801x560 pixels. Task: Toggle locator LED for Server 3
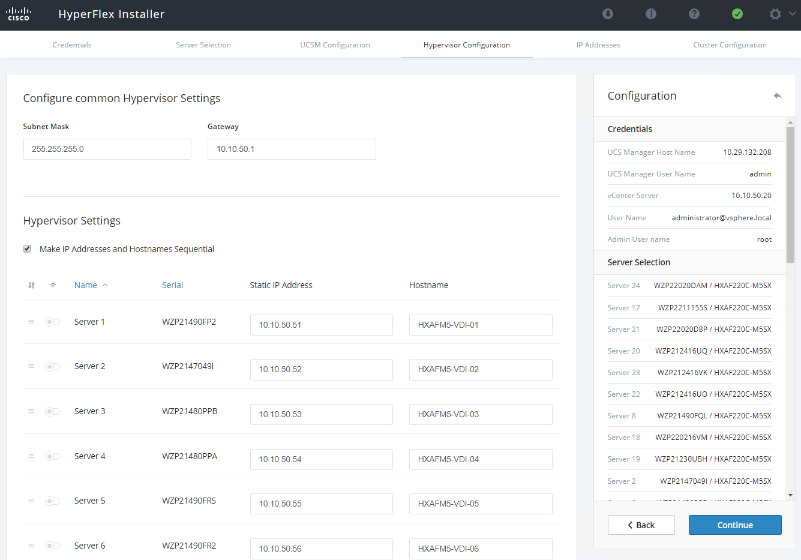click(52, 411)
